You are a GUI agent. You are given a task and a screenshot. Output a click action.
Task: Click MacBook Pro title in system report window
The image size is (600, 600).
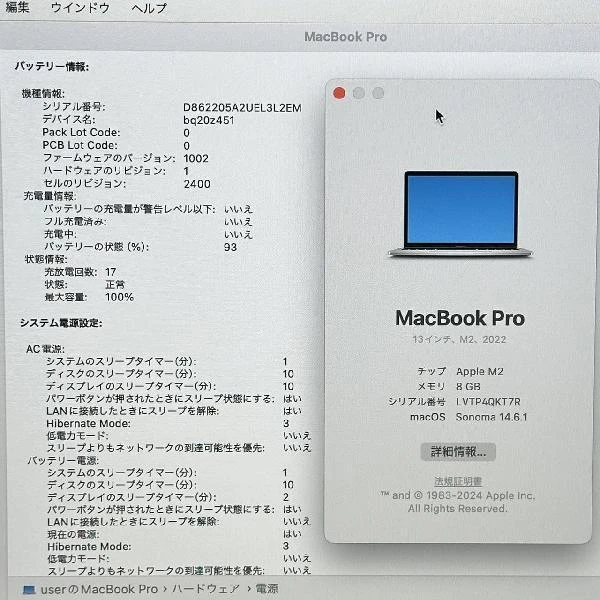coord(346,37)
